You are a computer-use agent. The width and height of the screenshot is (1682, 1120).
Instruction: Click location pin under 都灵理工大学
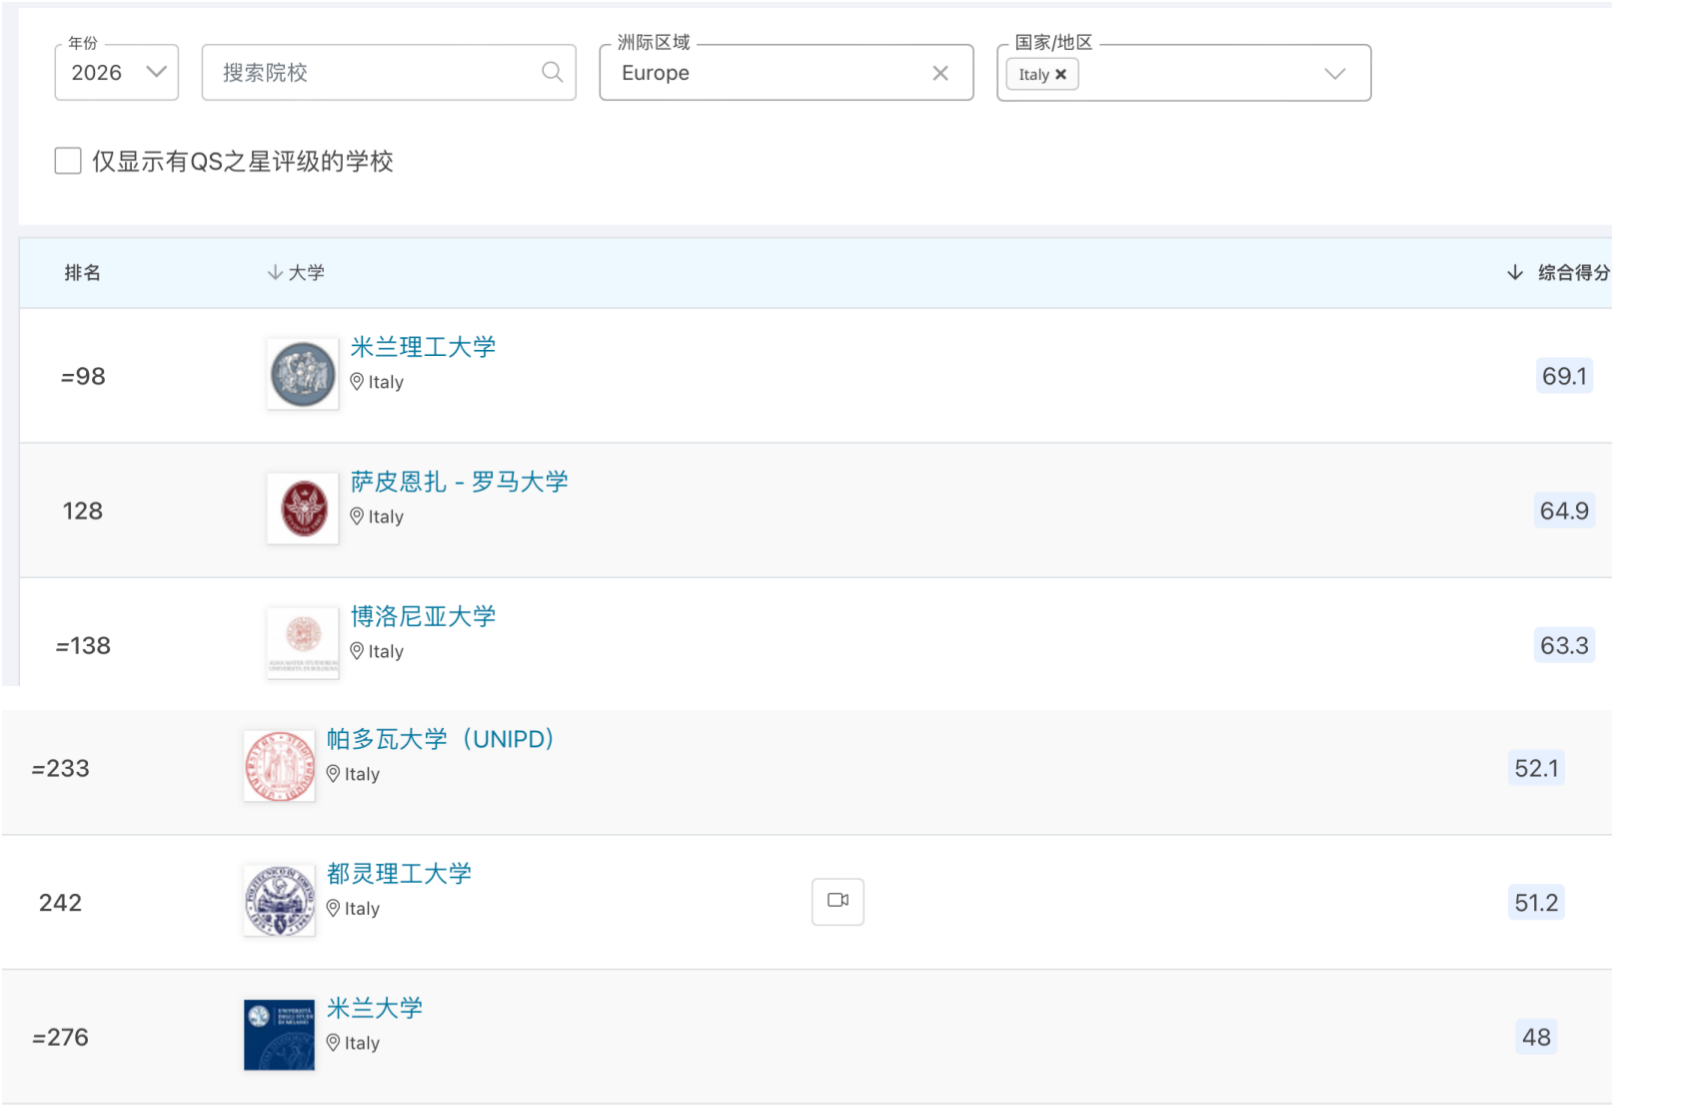[x=333, y=908]
